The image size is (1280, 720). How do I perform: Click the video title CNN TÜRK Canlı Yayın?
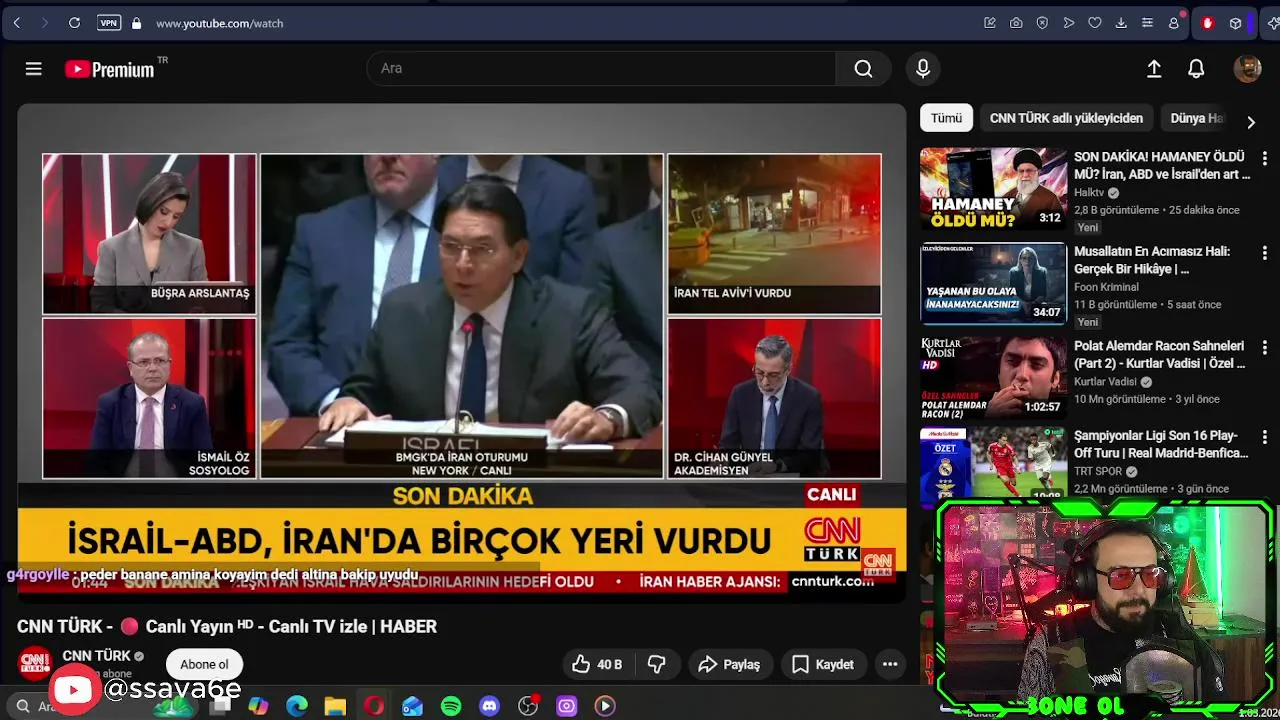click(227, 627)
